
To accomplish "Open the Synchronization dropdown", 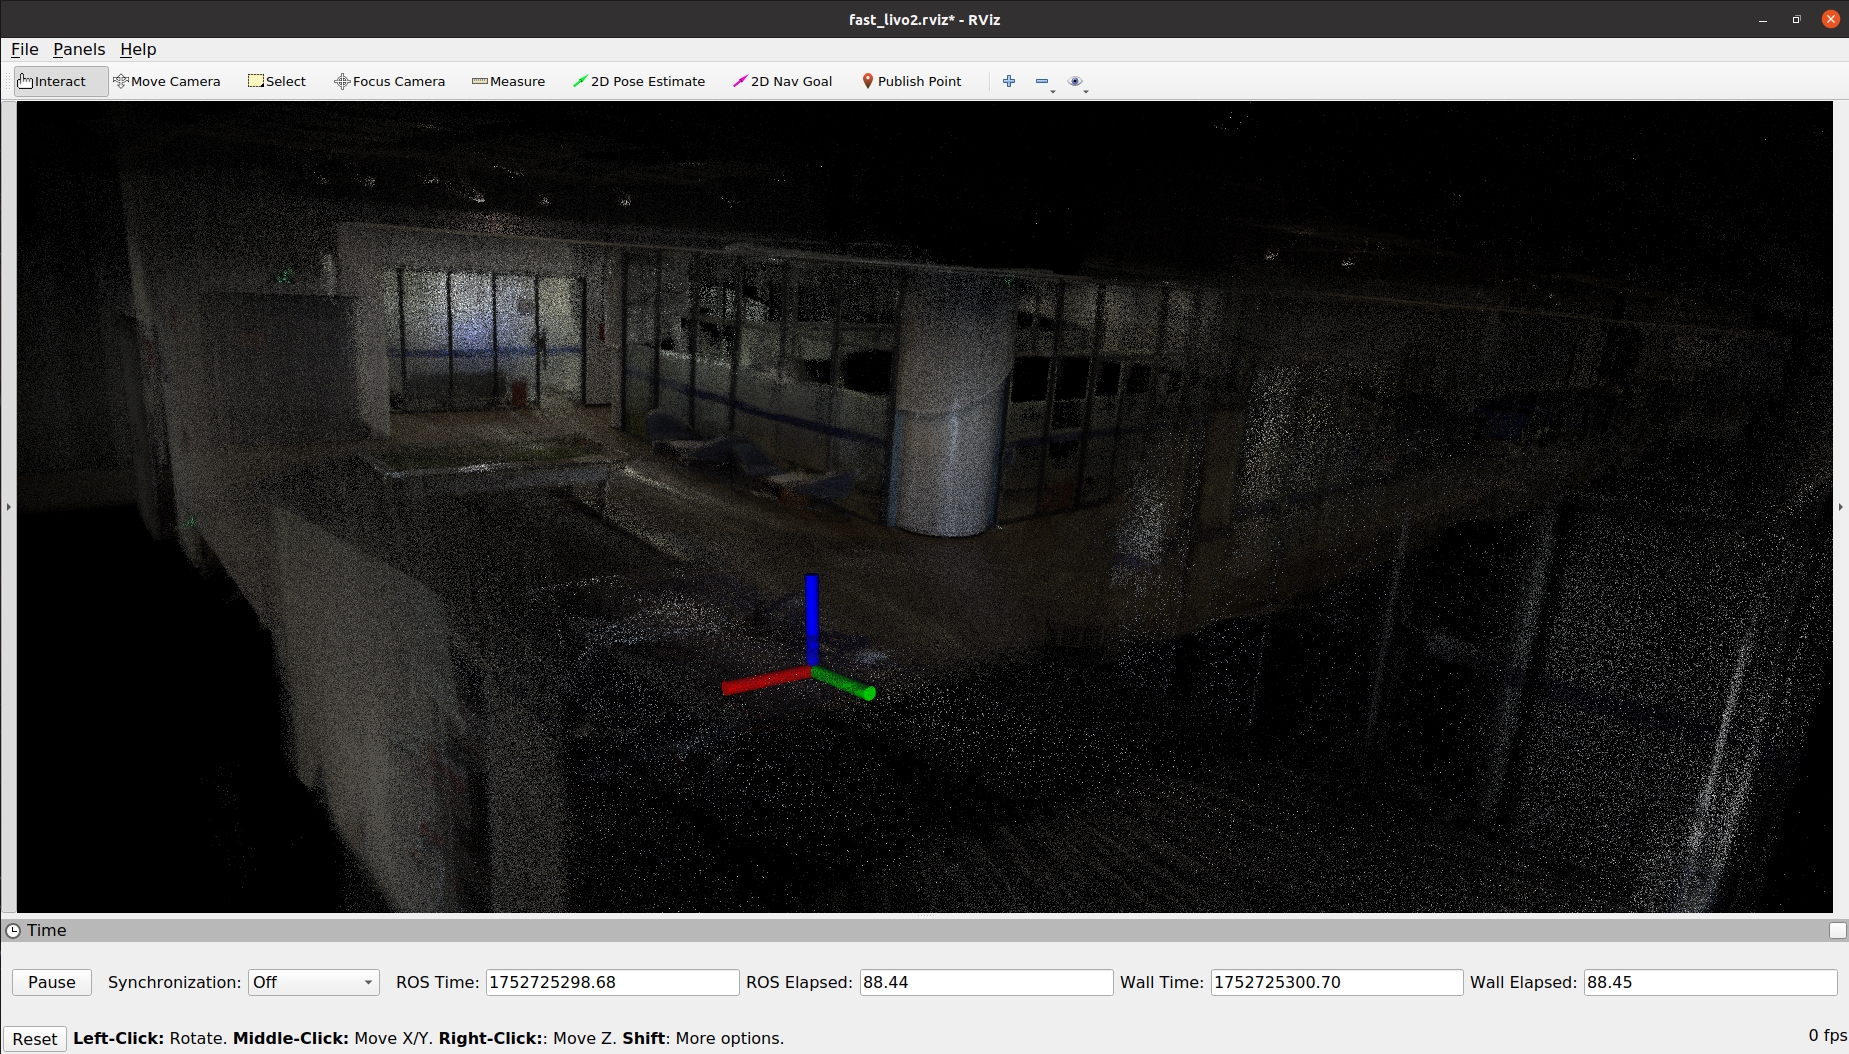I will 313,983.
